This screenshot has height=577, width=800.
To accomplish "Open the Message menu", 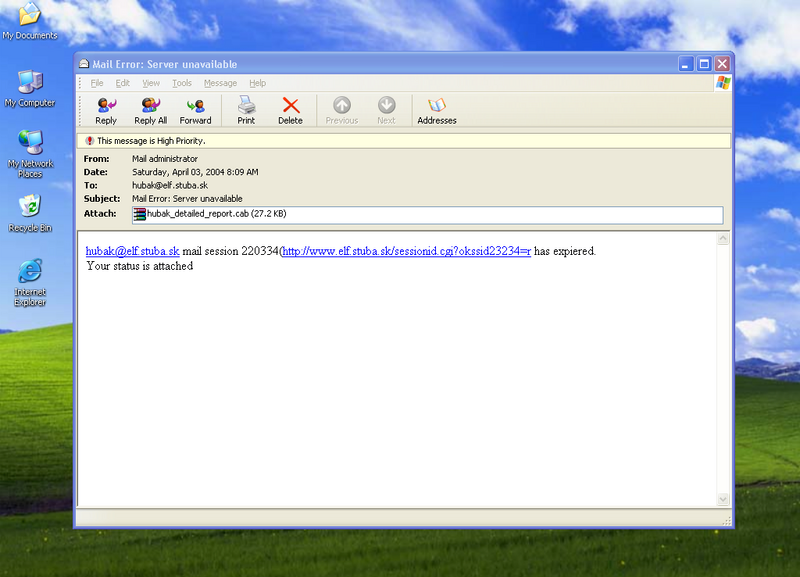I will click(220, 83).
